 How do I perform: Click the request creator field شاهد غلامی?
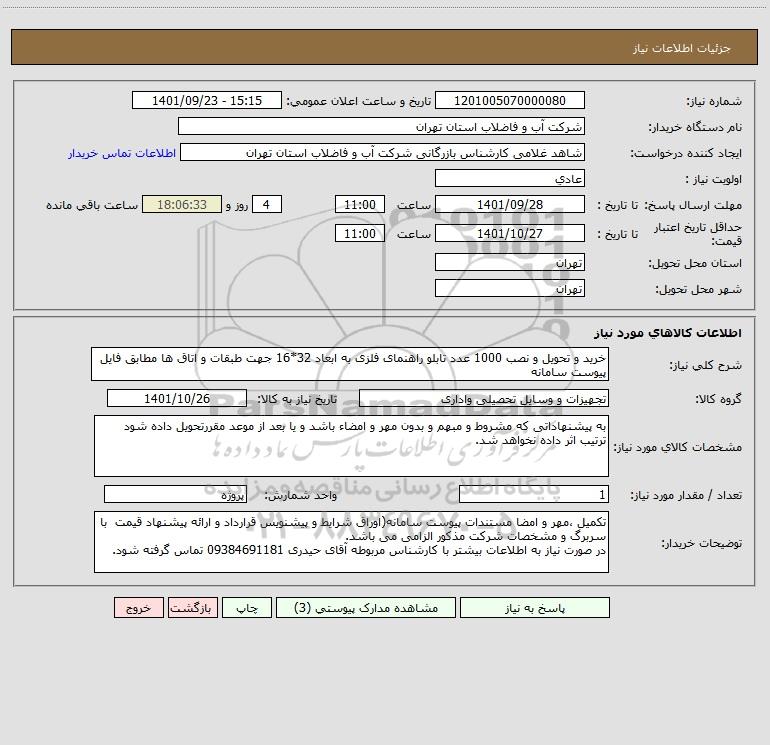[383, 152]
